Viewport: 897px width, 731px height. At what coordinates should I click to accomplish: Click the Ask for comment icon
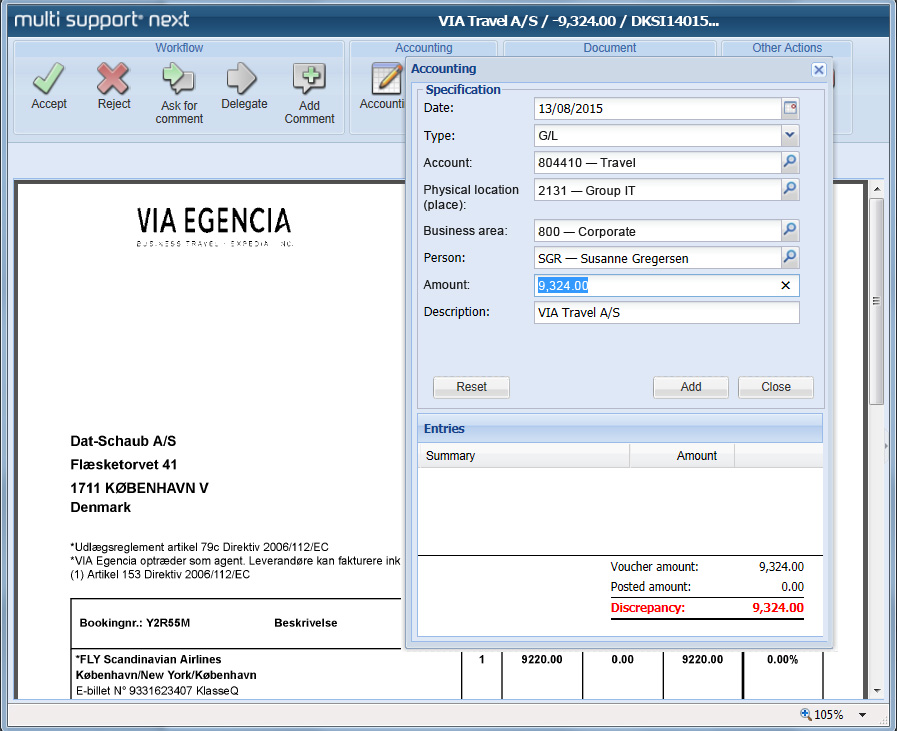point(178,79)
